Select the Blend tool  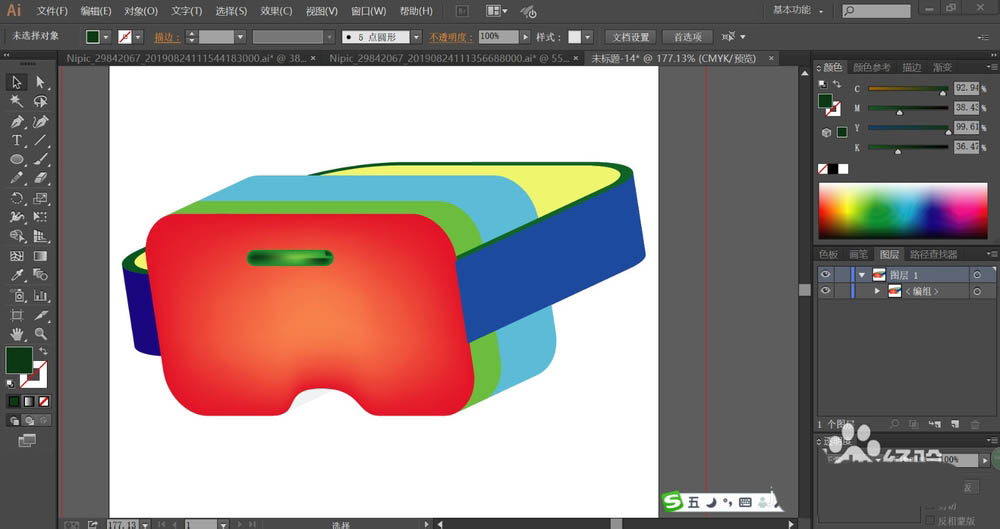point(41,275)
